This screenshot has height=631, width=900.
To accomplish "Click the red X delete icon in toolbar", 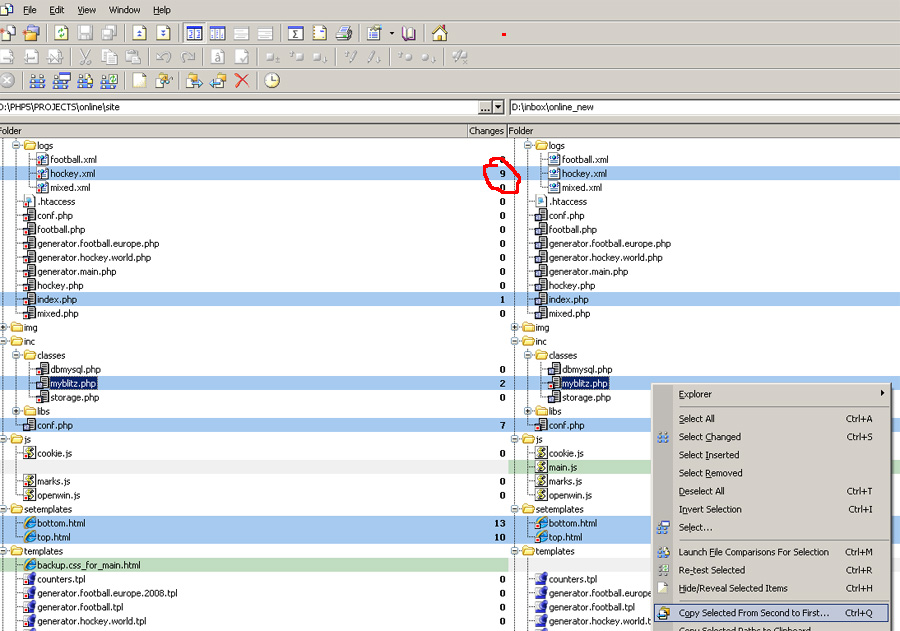I will coord(241,81).
